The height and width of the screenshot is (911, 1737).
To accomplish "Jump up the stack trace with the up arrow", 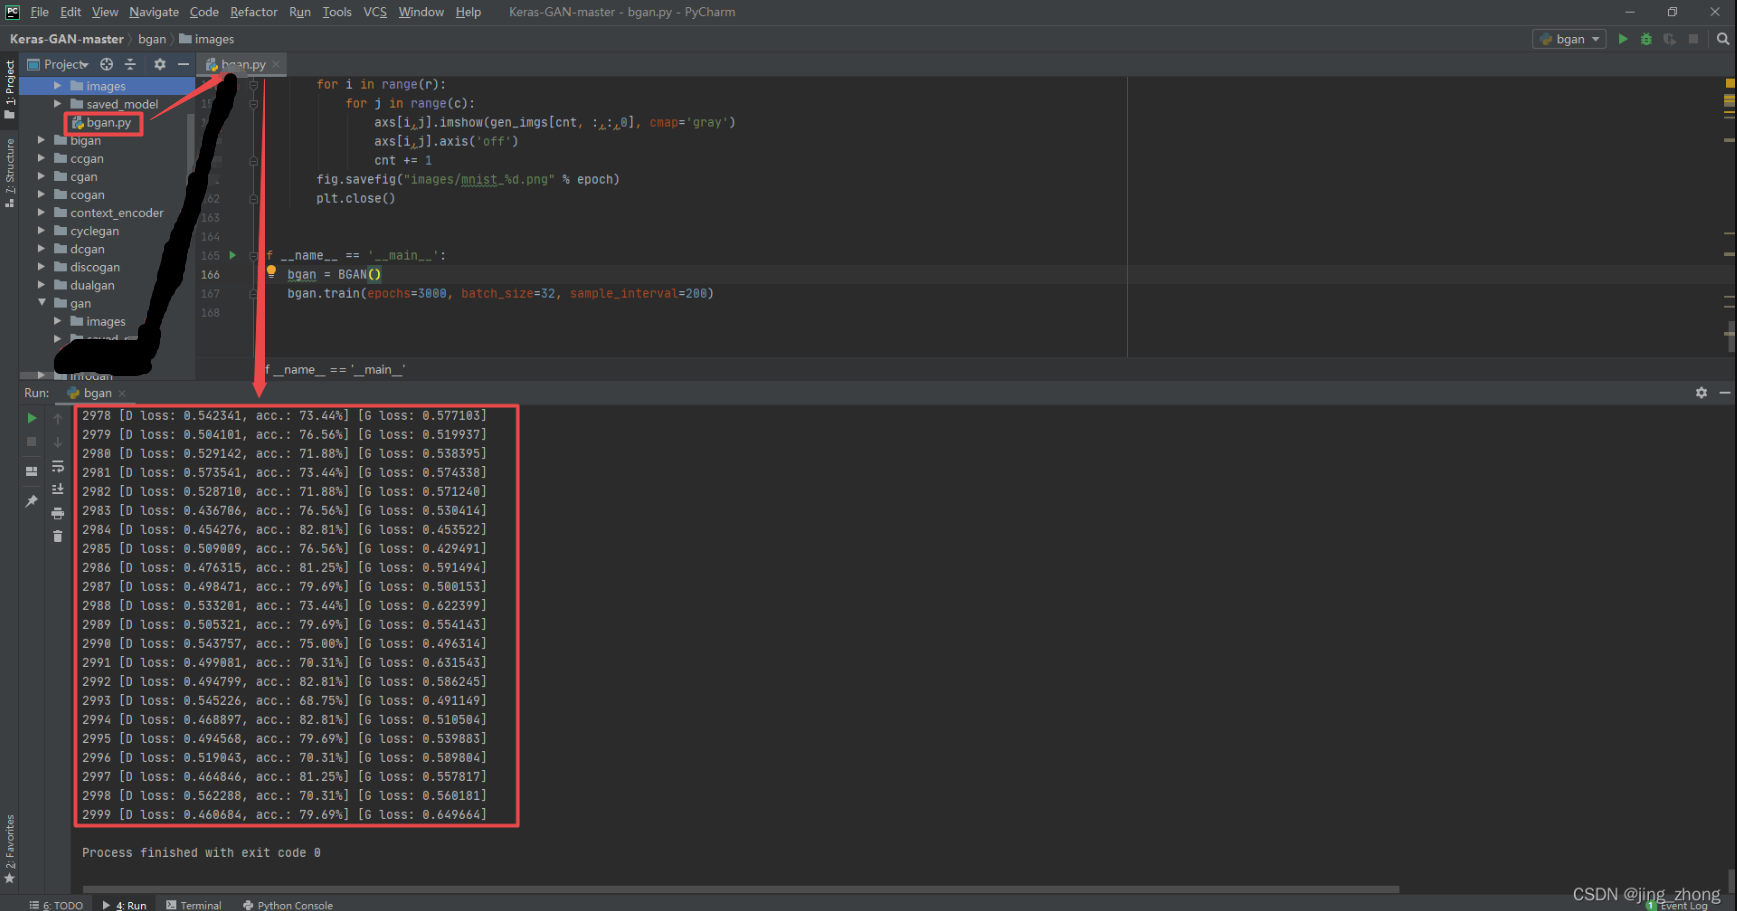I will coord(58,418).
